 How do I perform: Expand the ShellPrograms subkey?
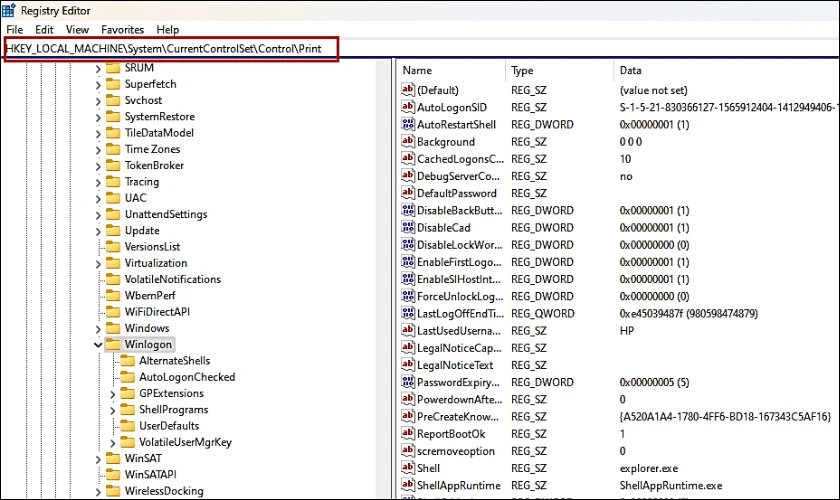pos(112,411)
